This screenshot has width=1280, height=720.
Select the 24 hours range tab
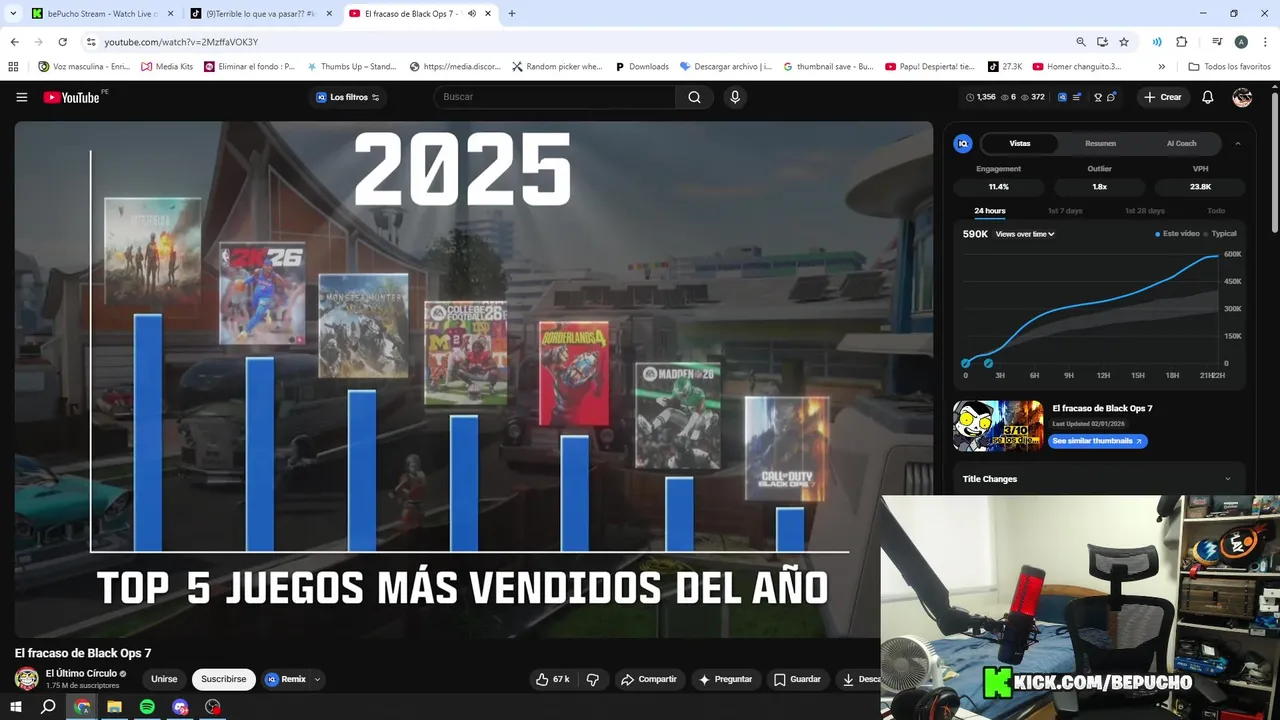[x=990, y=211]
